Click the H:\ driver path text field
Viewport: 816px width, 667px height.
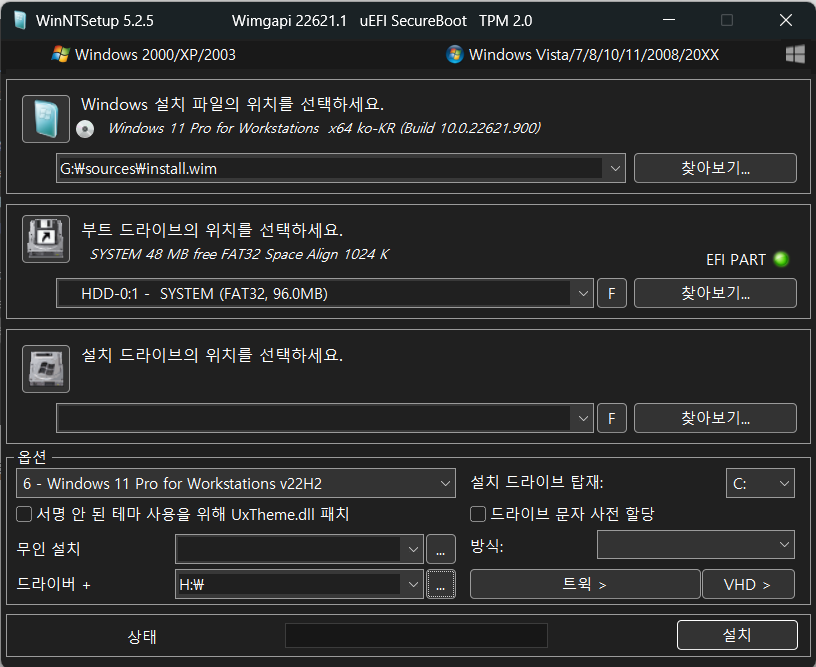(289, 584)
